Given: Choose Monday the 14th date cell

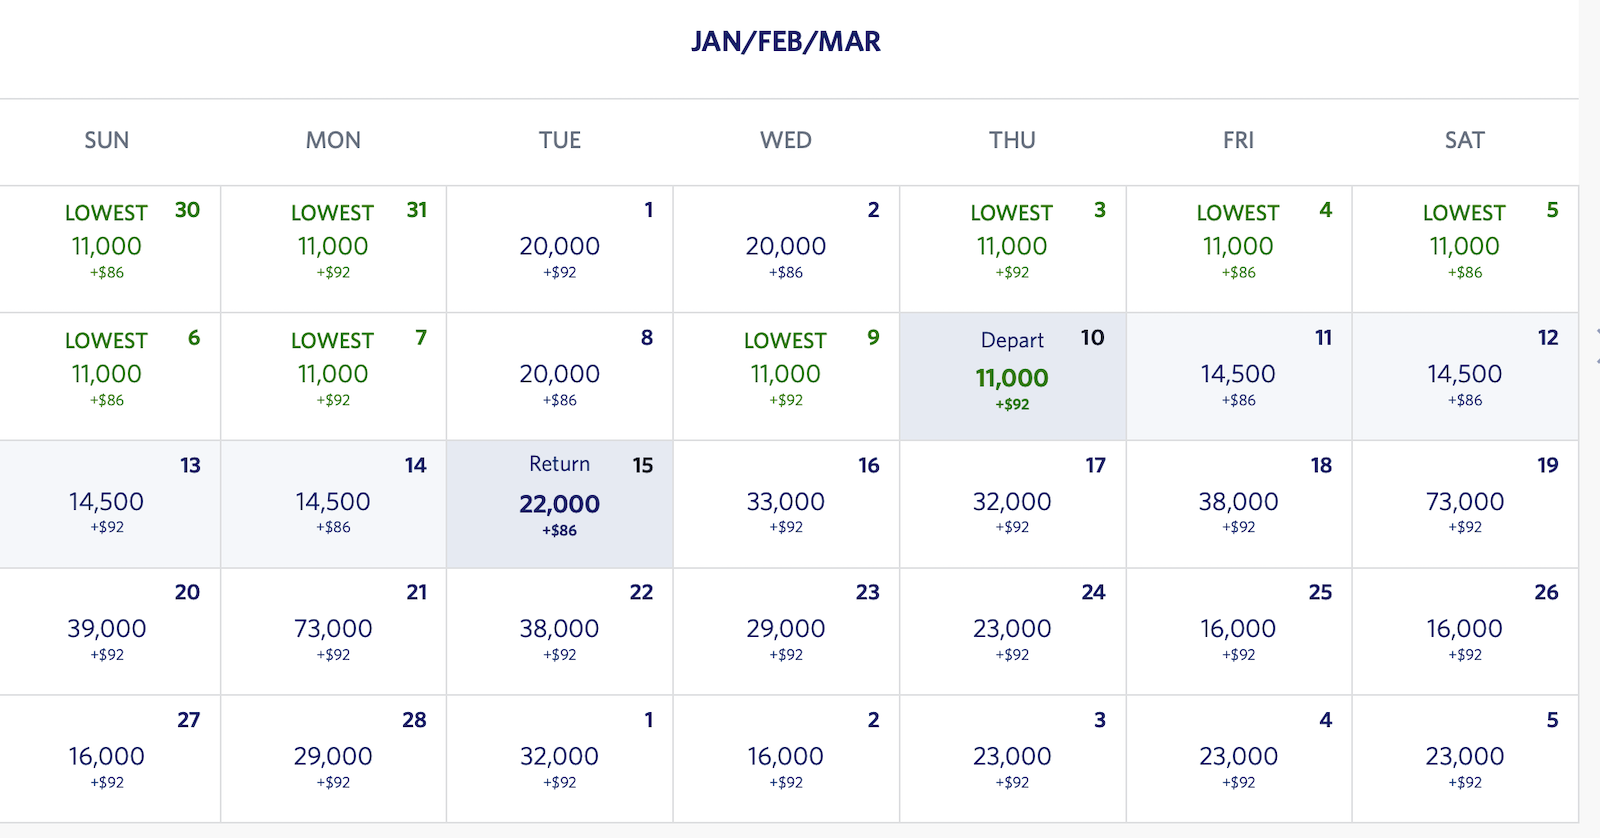Looking at the screenshot, I should (x=333, y=504).
